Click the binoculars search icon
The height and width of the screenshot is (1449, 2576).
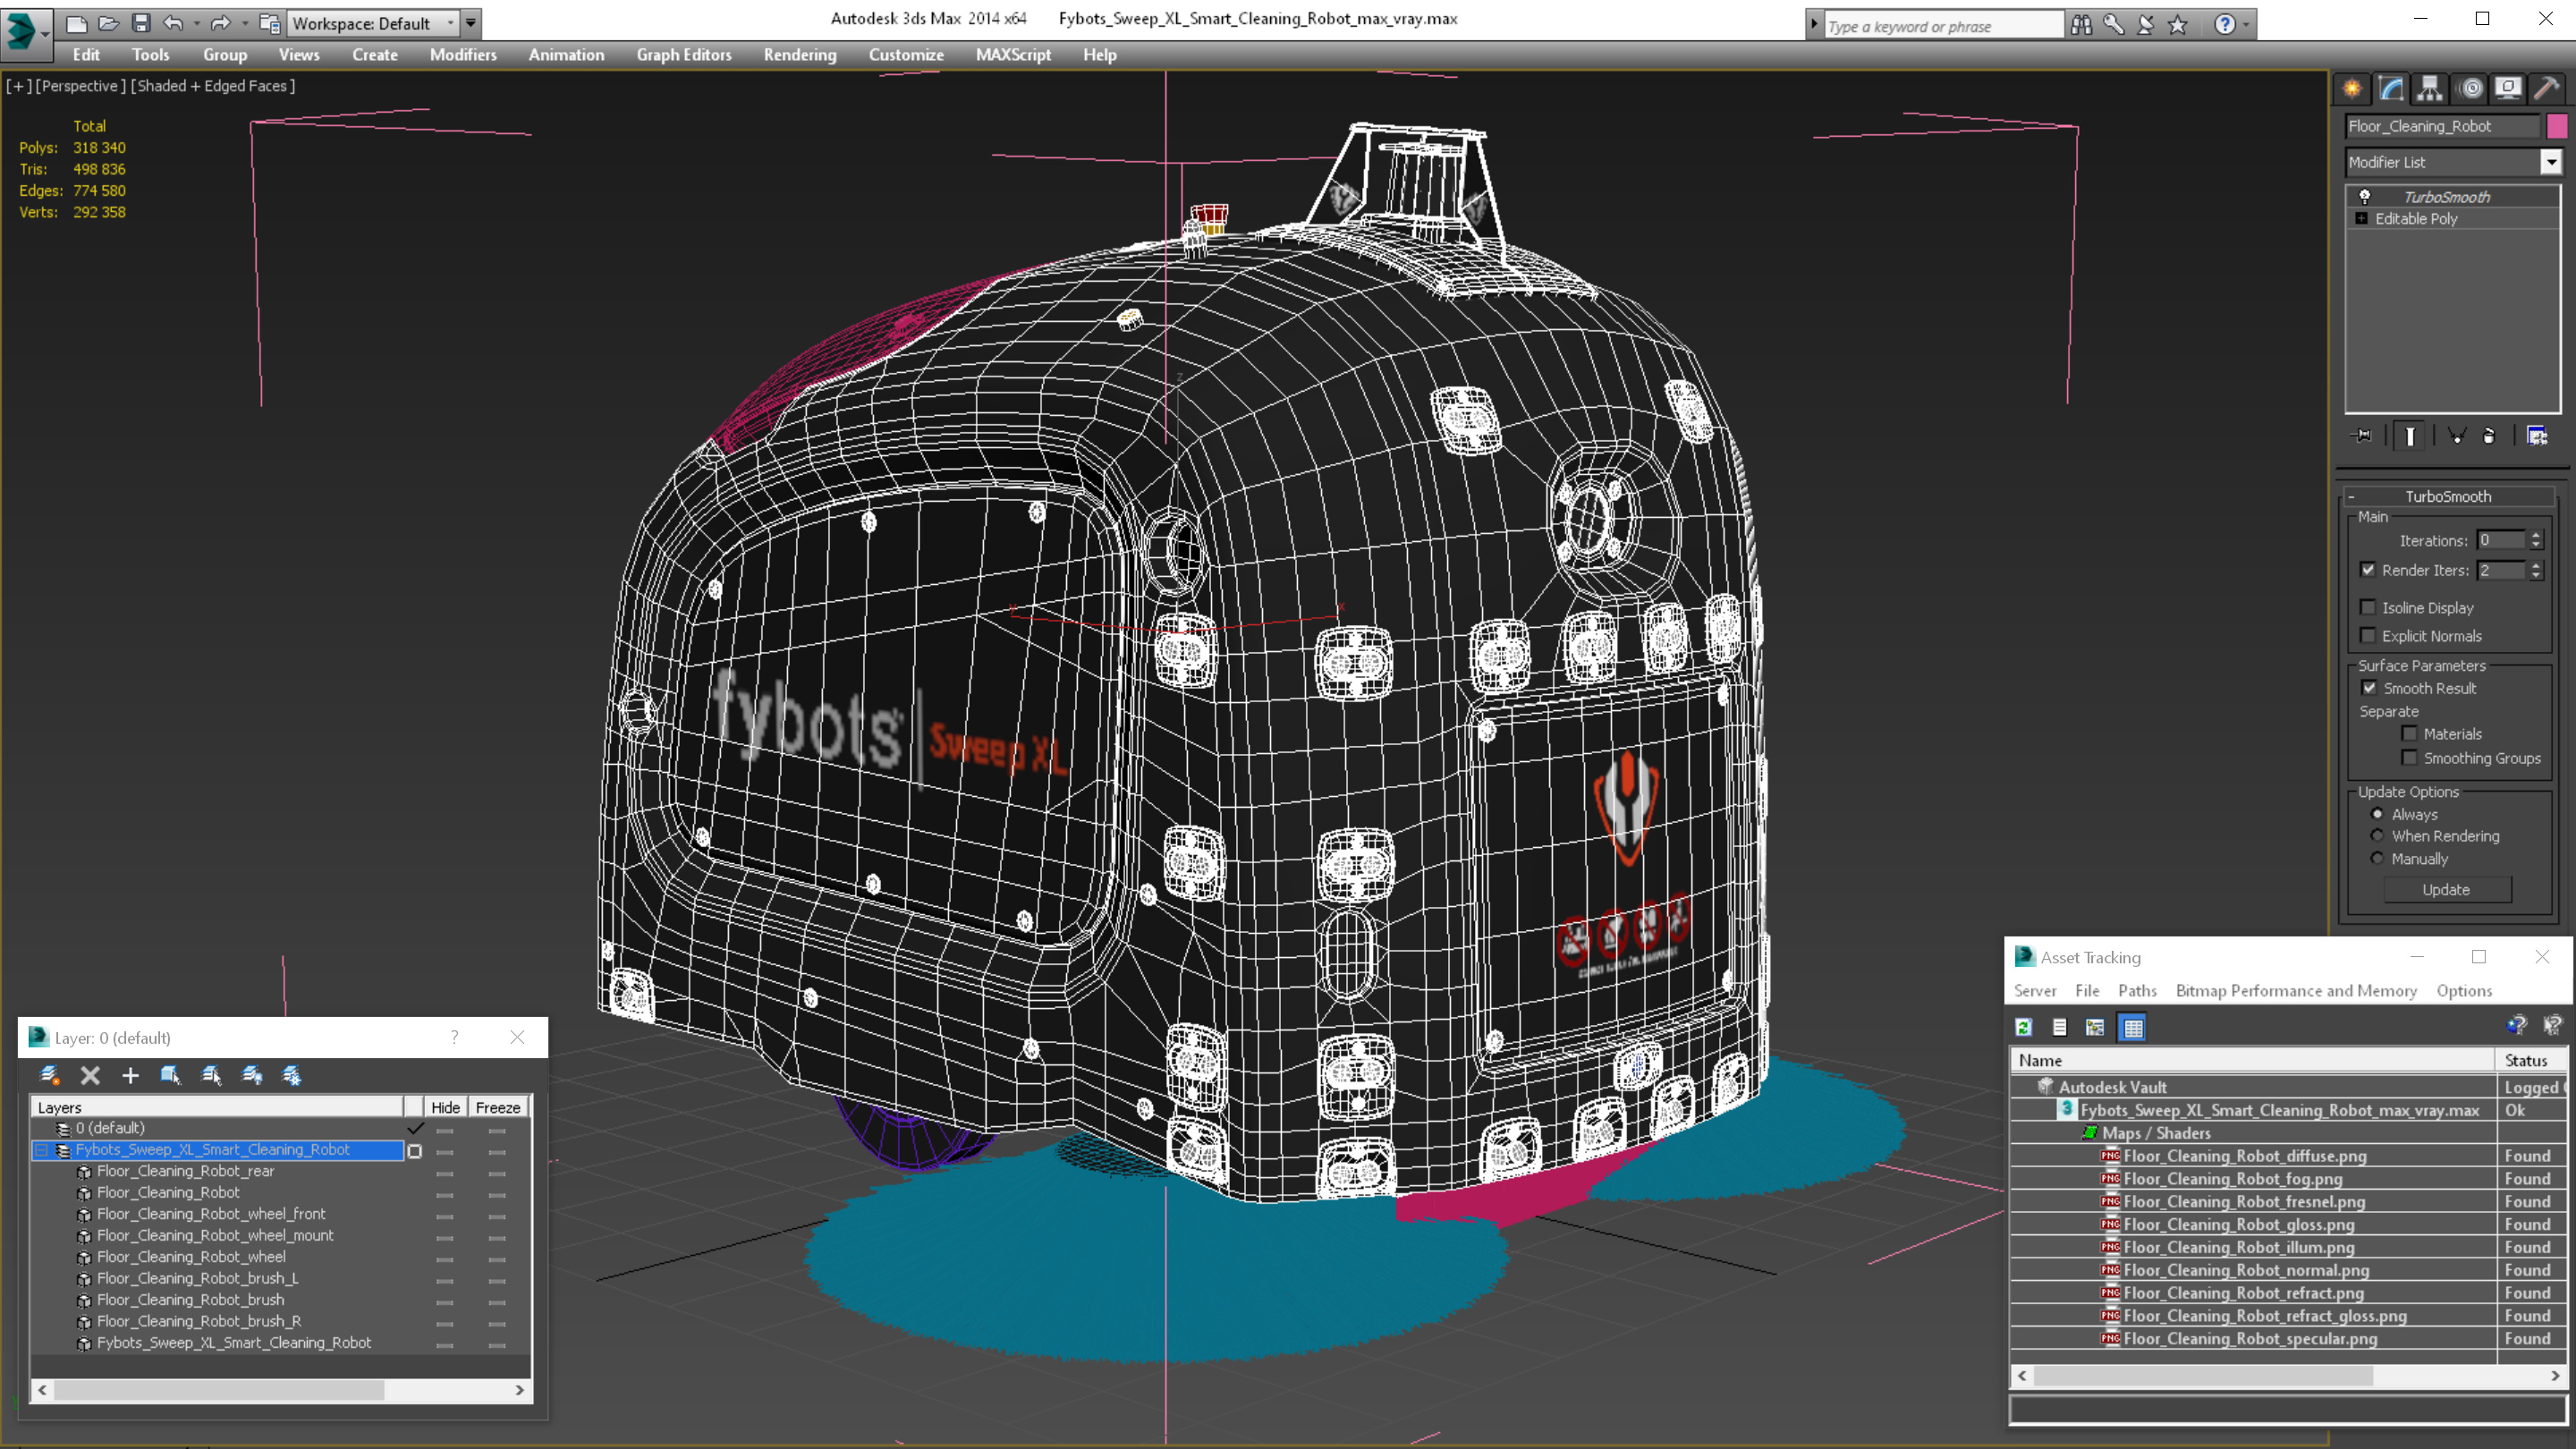tap(2081, 24)
